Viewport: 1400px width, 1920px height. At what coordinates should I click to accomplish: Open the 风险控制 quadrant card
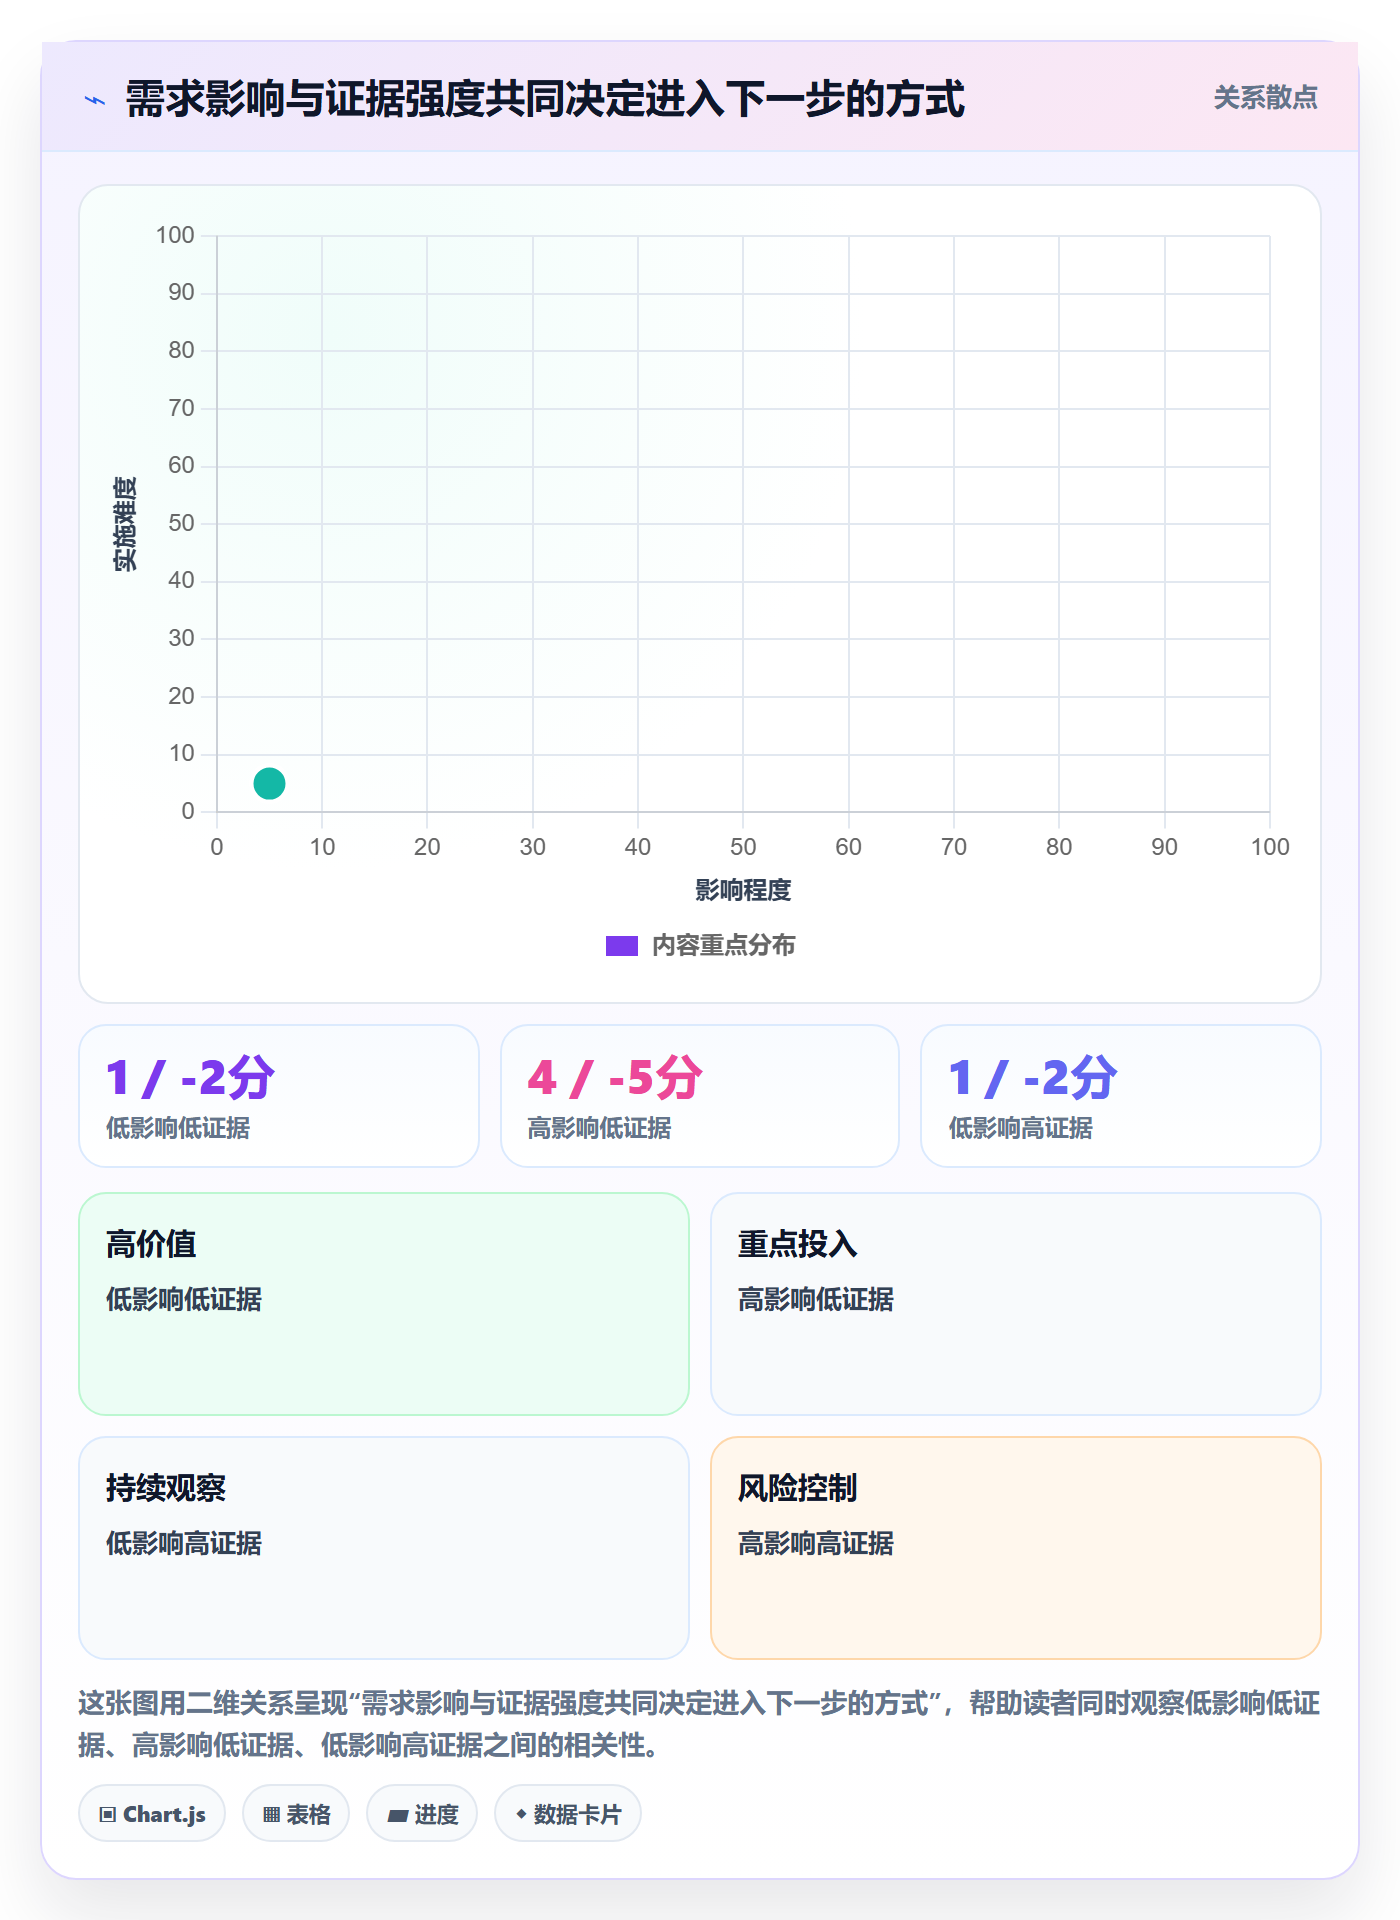point(1016,1548)
